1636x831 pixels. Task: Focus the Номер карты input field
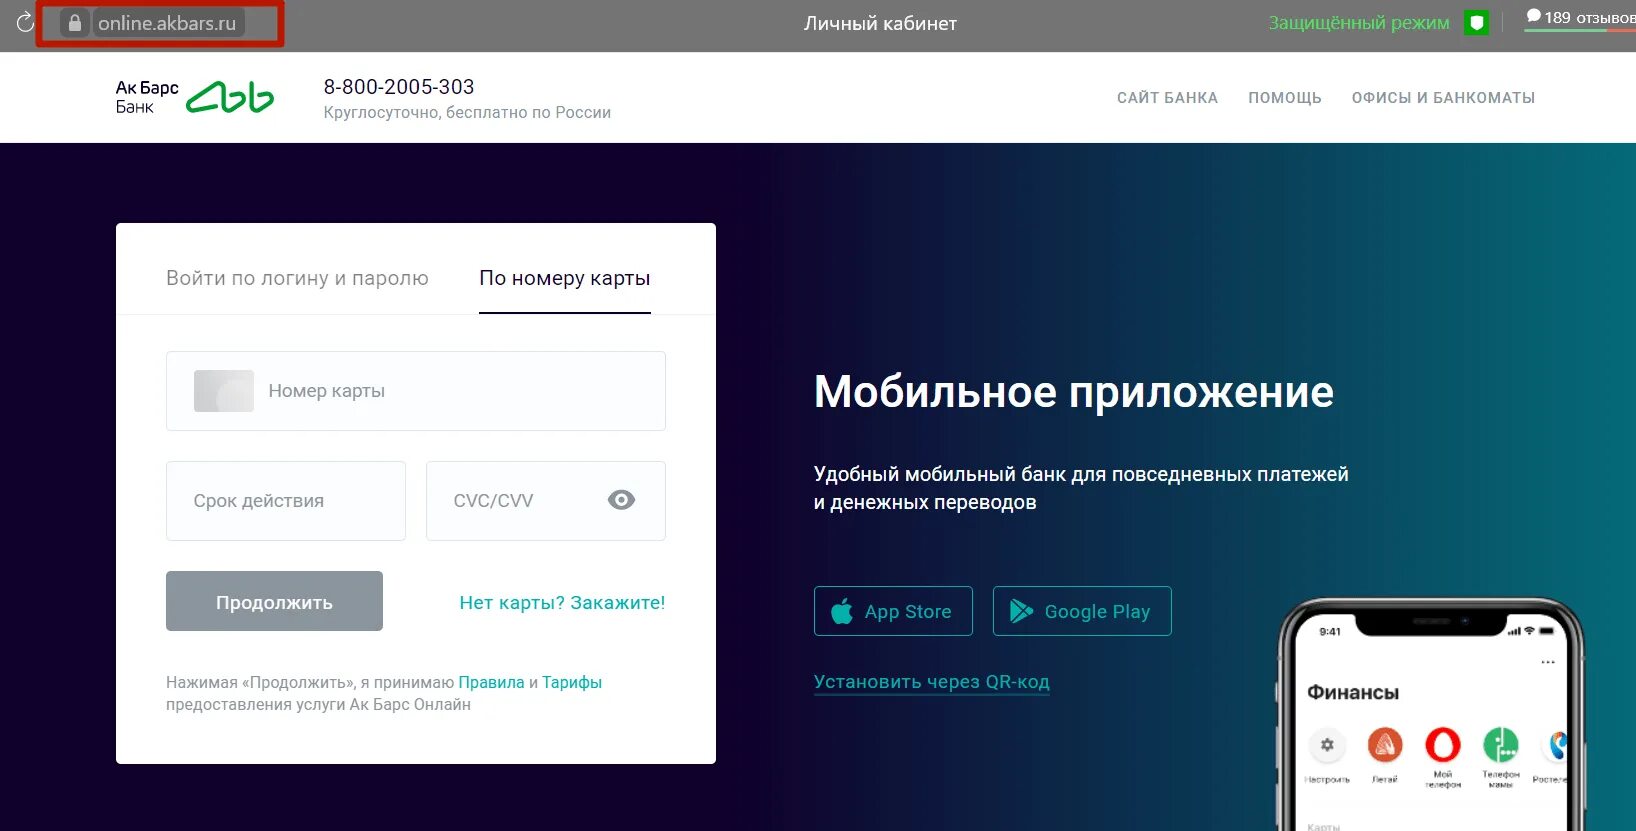click(416, 391)
